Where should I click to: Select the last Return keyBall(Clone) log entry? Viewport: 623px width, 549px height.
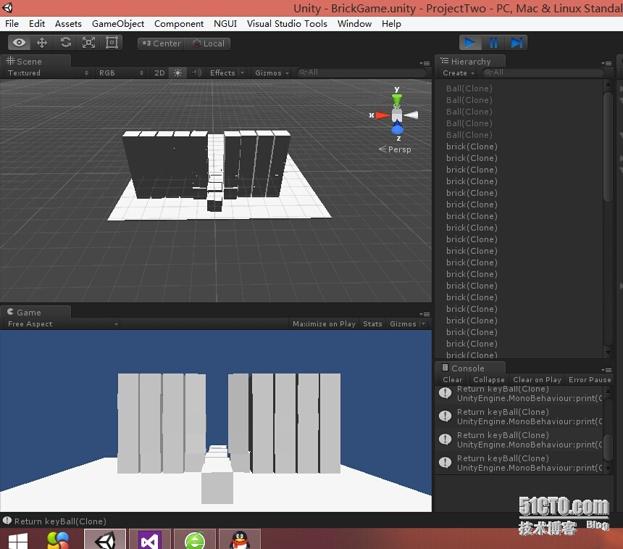point(520,463)
